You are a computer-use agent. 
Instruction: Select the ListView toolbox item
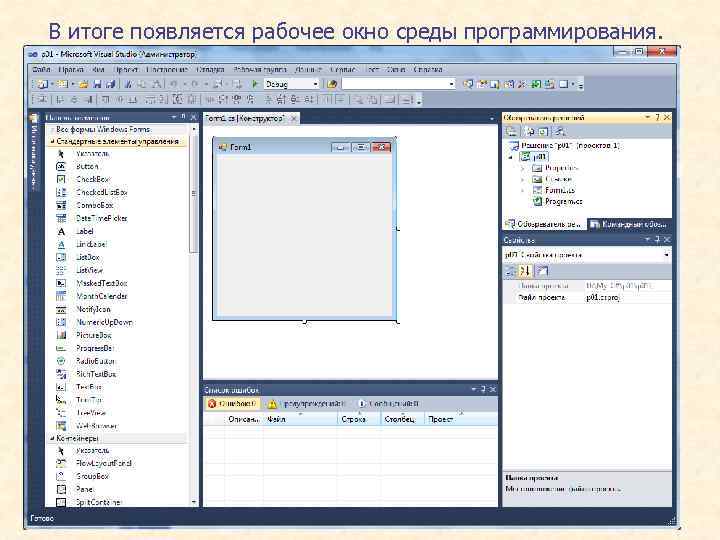pos(90,270)
